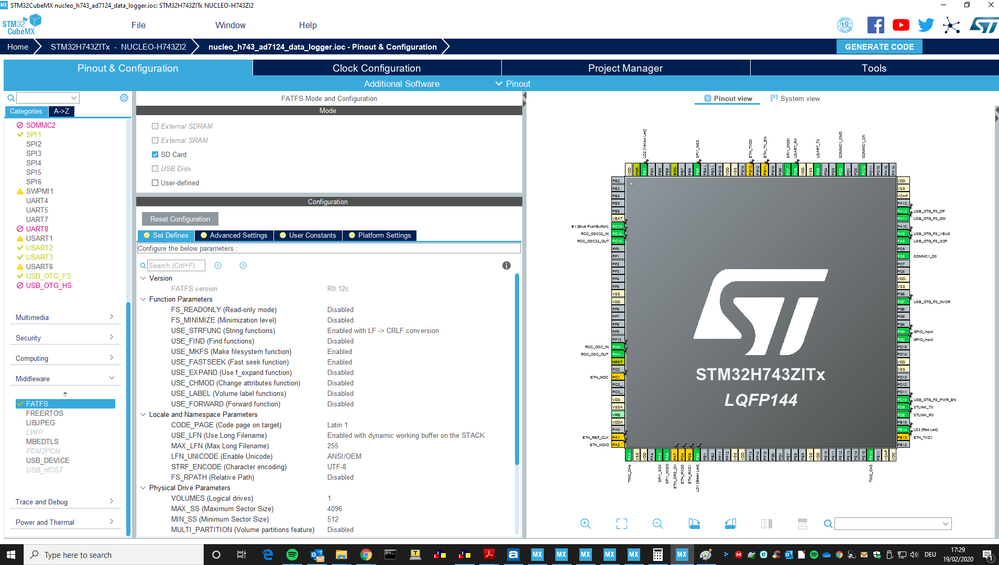Open the ST Facebook page icon
This screenshot has width=999, height=565.
click(875, 25)
